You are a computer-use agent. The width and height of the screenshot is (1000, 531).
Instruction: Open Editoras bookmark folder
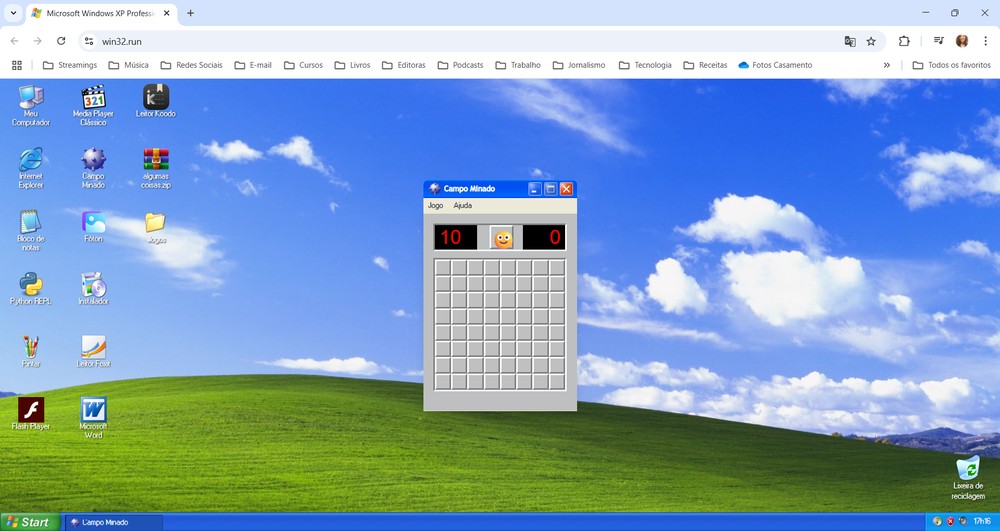click(x=404, y=65)
